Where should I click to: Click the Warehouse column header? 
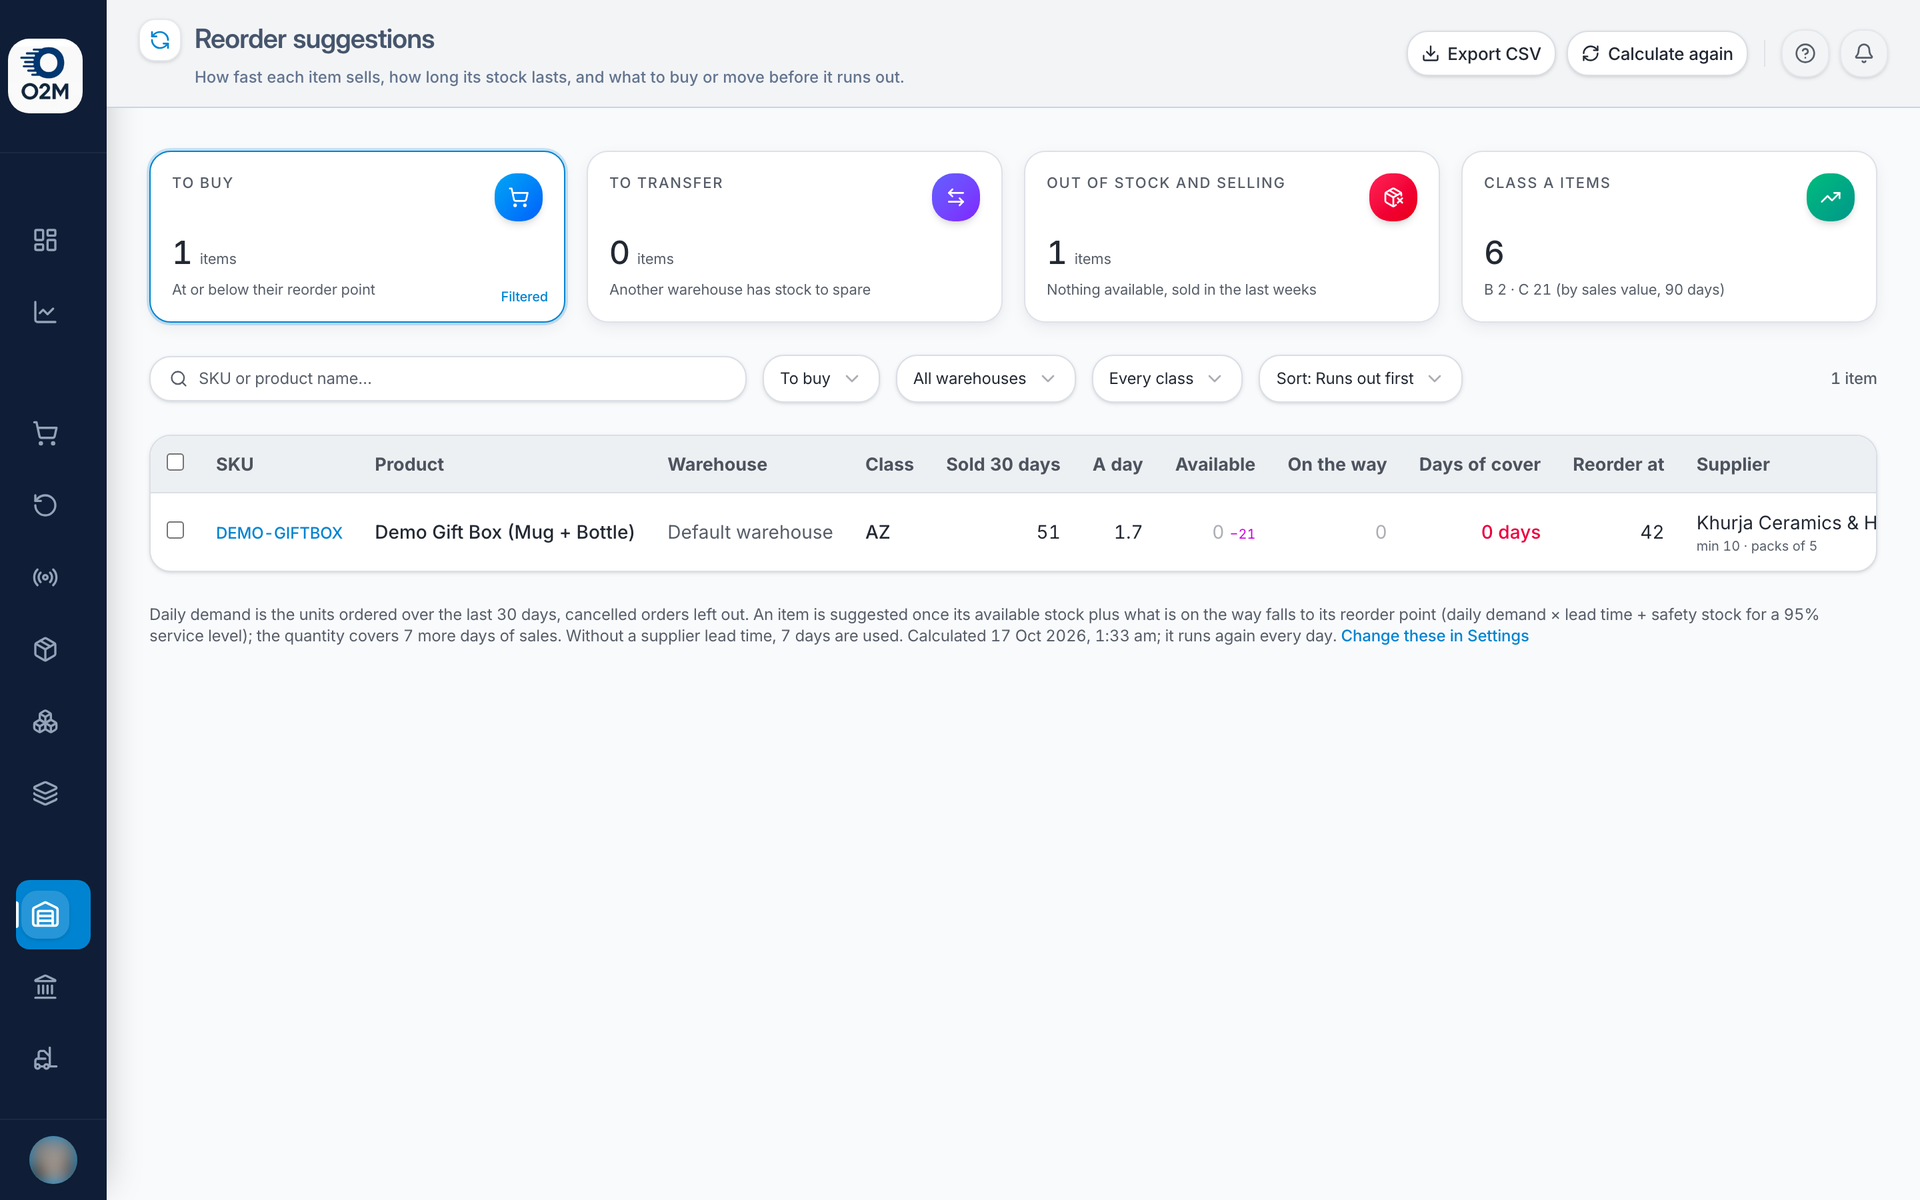click(717, 464)
